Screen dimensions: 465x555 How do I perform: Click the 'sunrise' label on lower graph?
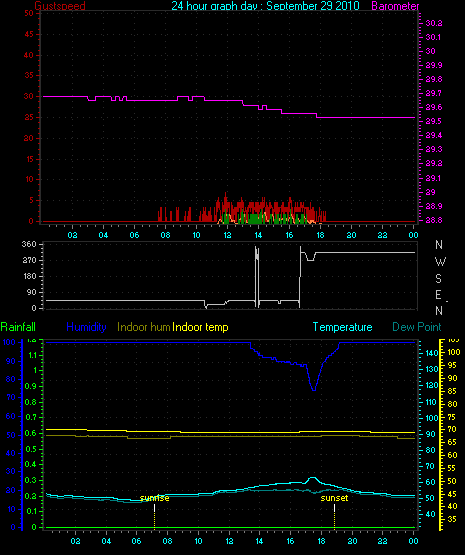tap(155, 498)
